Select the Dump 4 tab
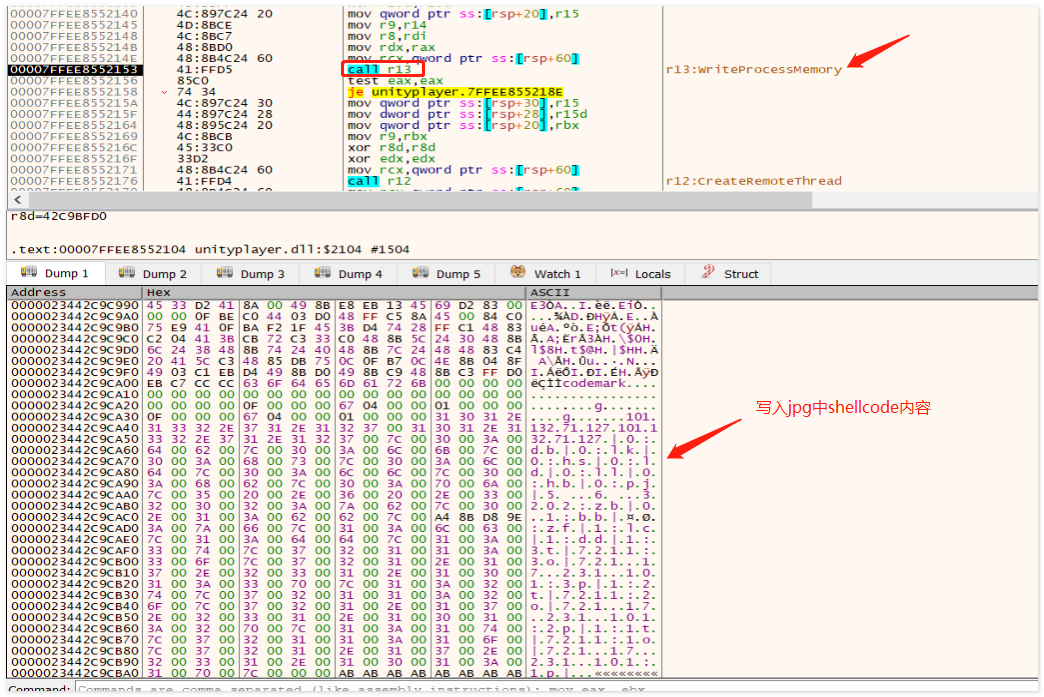 click(x=350, y=274)
